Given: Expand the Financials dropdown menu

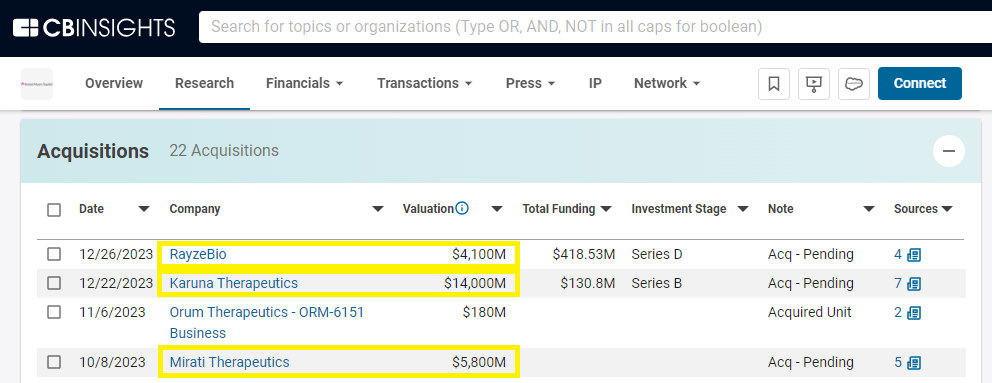Looking at the screenshot, I should pyautogui.click(x=304, y=83).
